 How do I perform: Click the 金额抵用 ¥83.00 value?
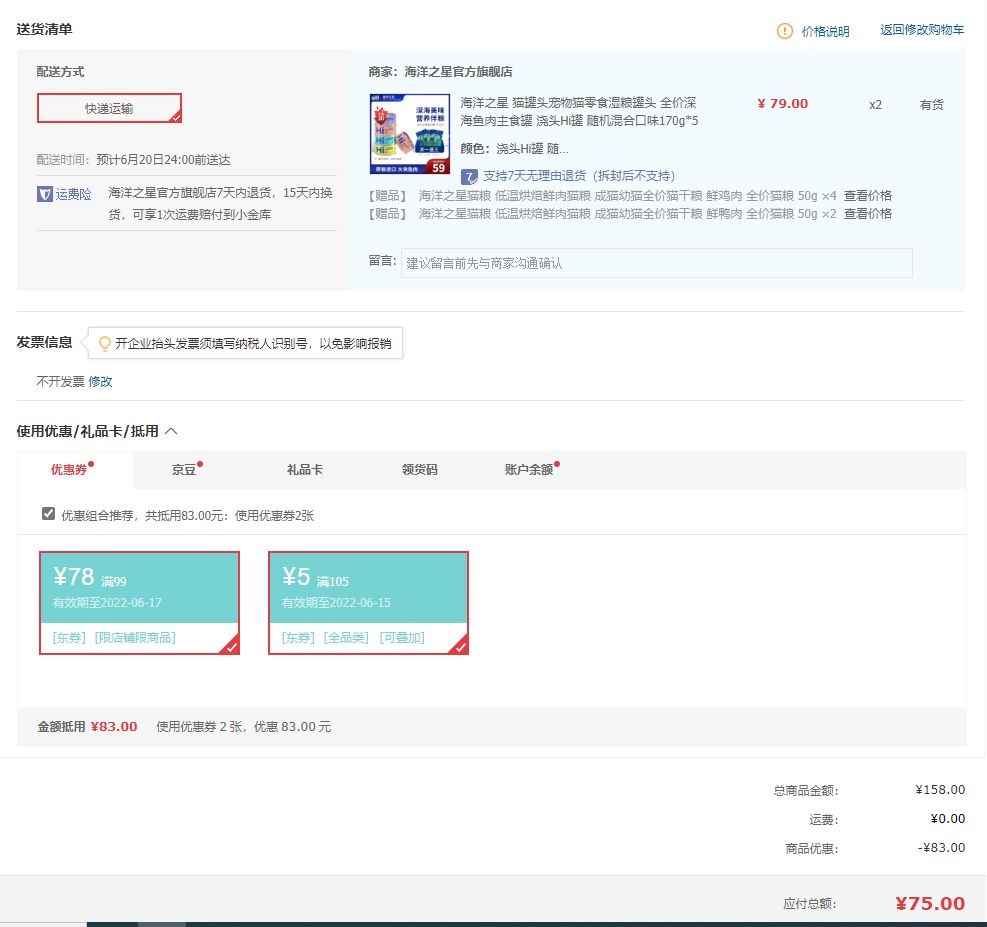114,727
